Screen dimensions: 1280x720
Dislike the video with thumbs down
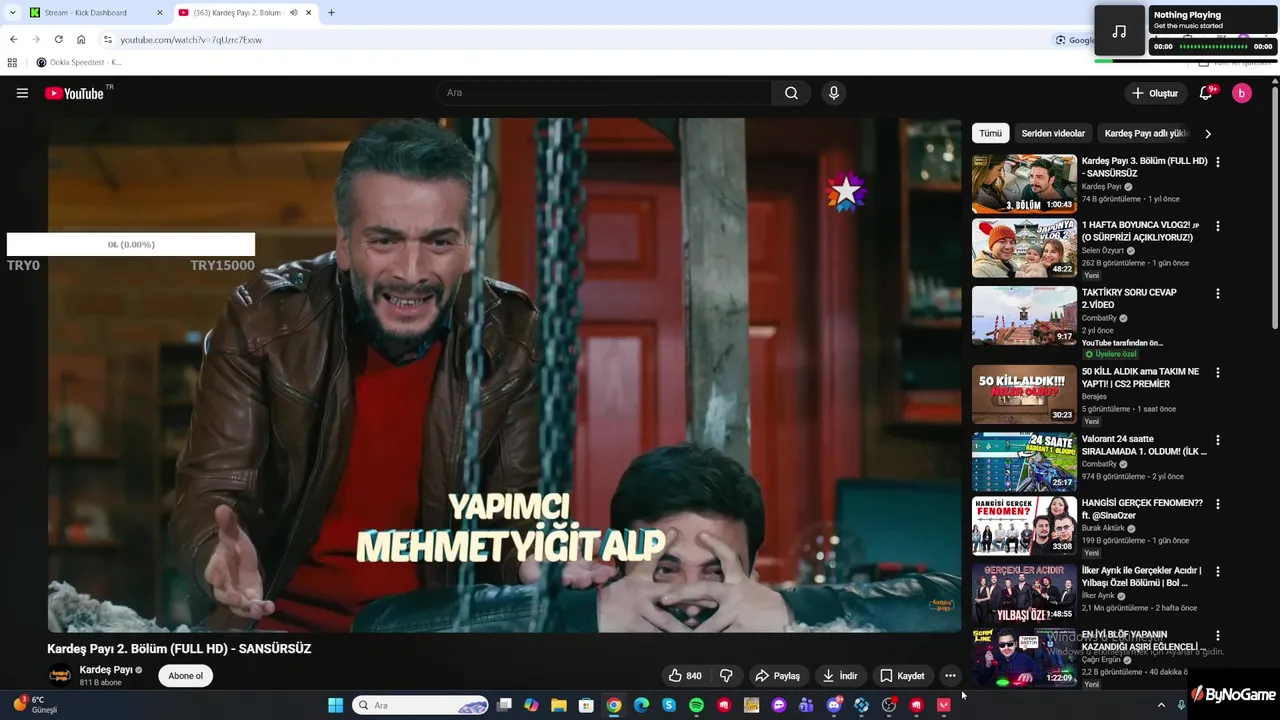point(727,676)
